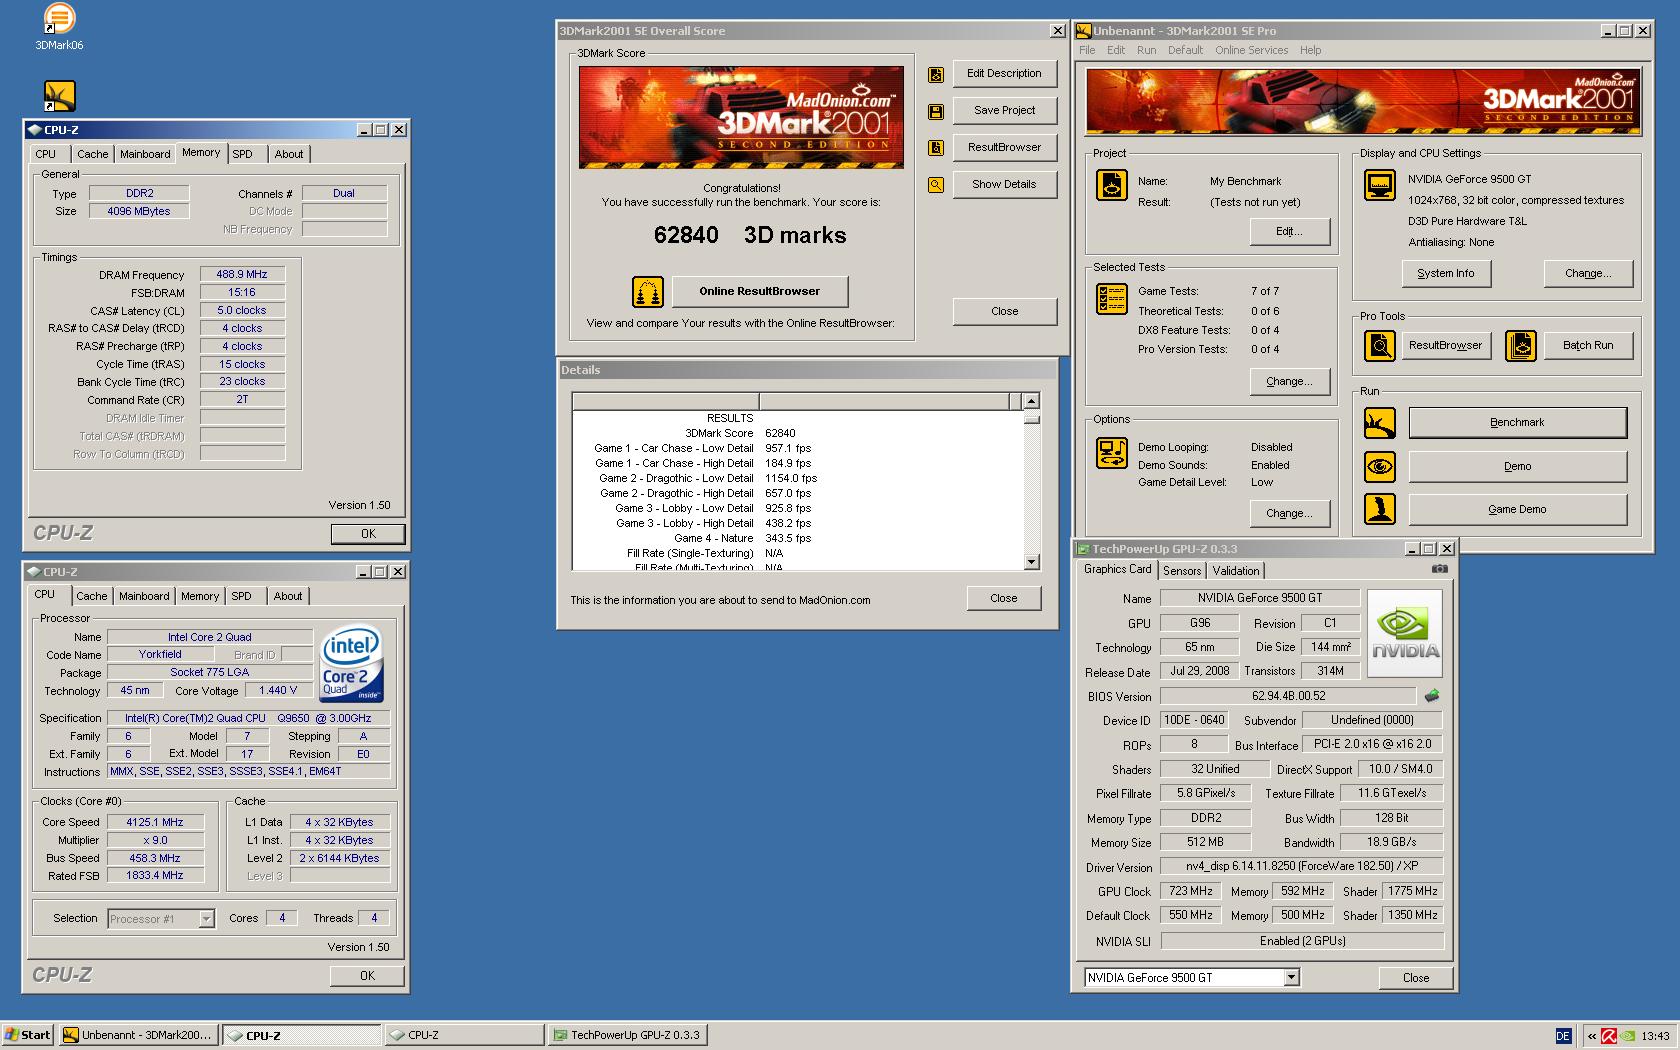Click the Details list scroll up arrow
This screenshot has width=1680, height=1050.
[x=1032, y=401]
